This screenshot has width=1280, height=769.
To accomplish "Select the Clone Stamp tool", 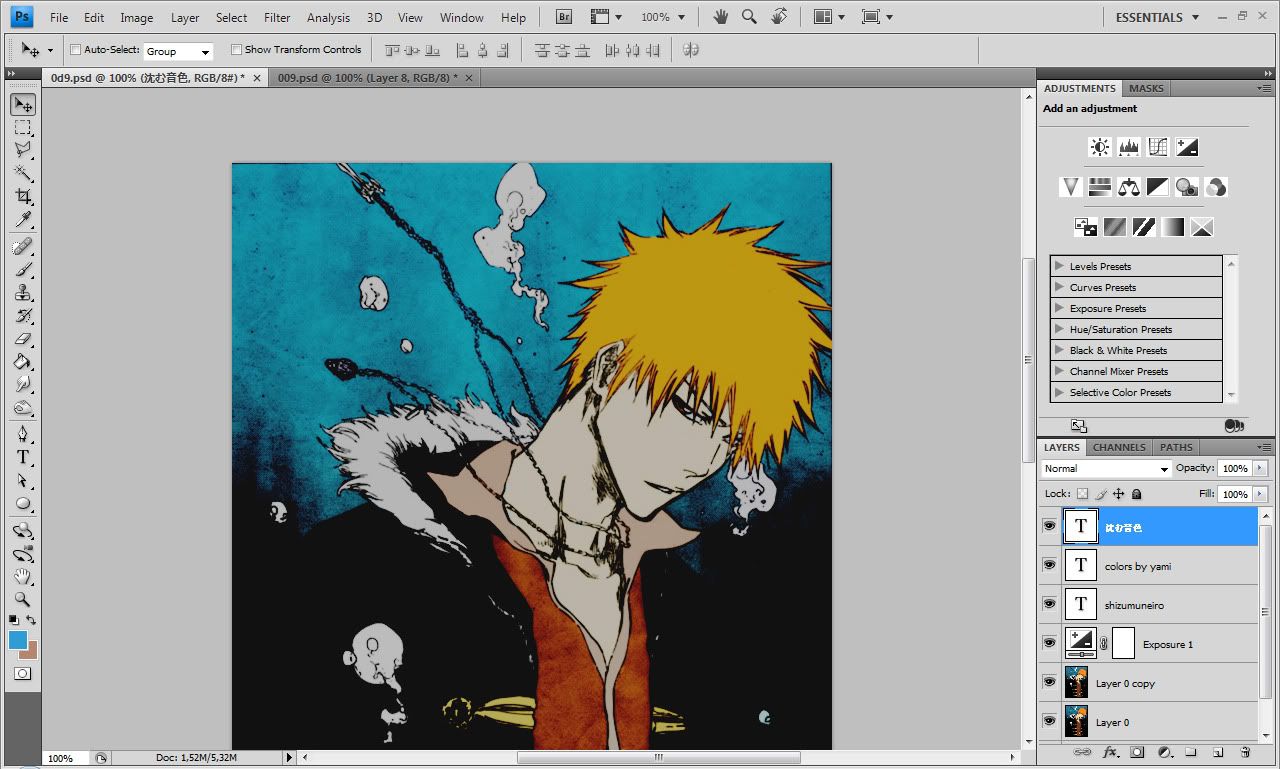I will click(22, 292).
